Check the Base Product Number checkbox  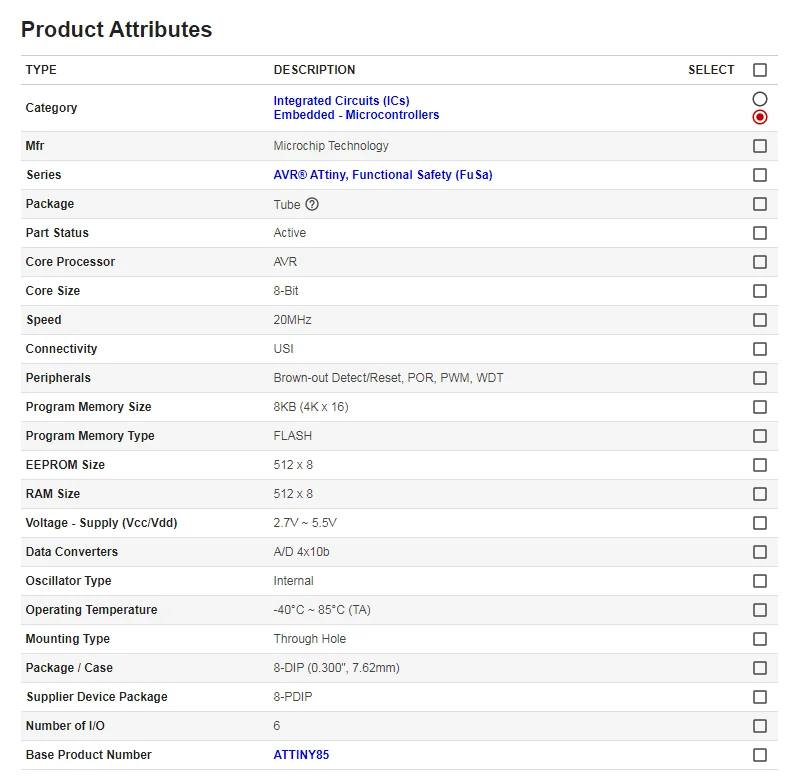click(x=760, y=755)
